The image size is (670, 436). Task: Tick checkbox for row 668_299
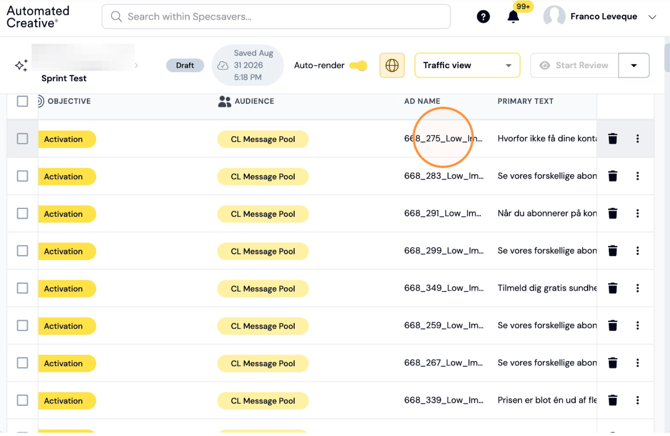coord(22,250)
